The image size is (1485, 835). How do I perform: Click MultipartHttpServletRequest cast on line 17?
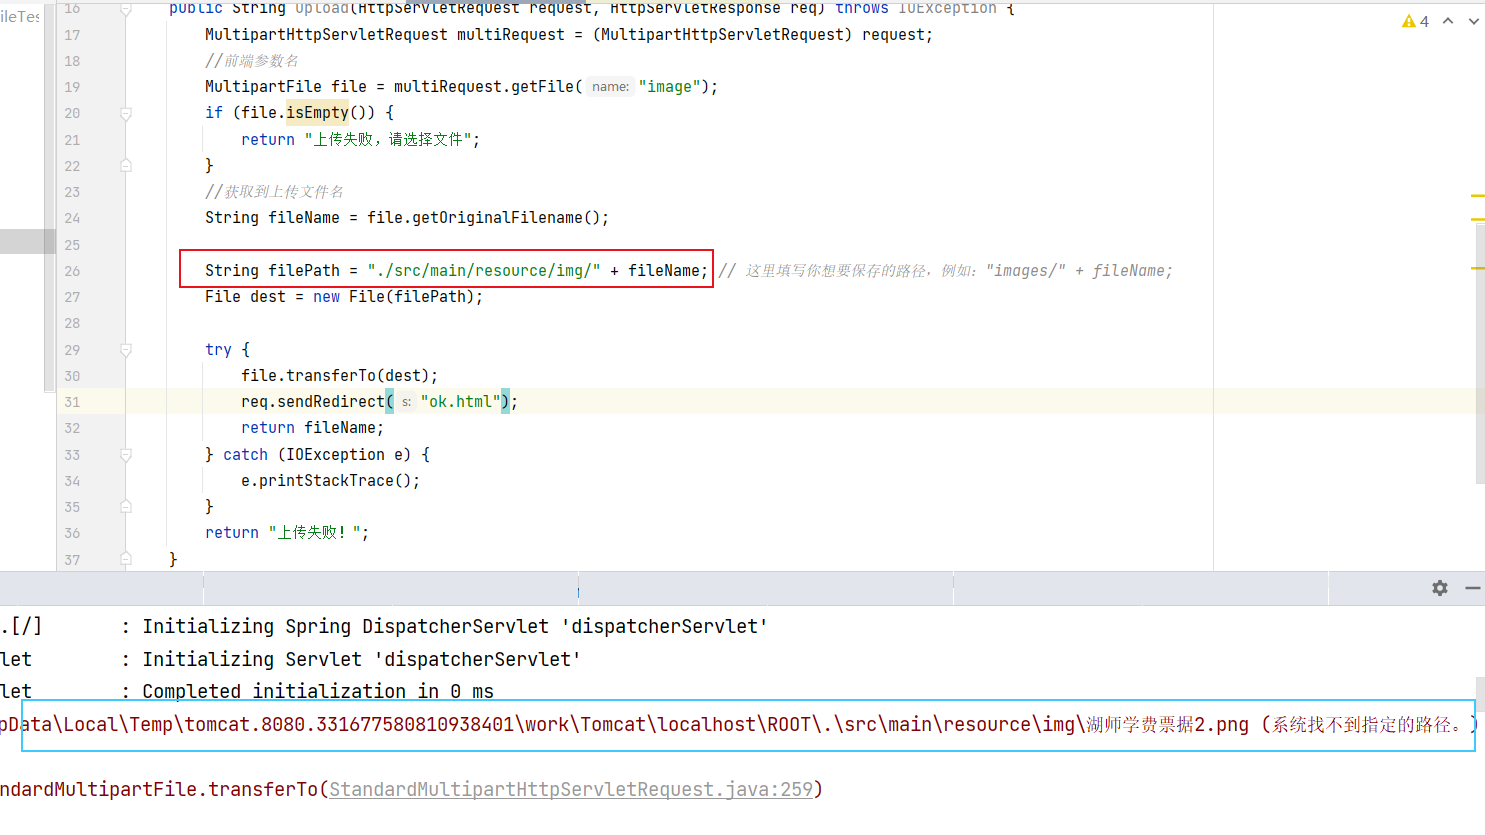[722, 34]
